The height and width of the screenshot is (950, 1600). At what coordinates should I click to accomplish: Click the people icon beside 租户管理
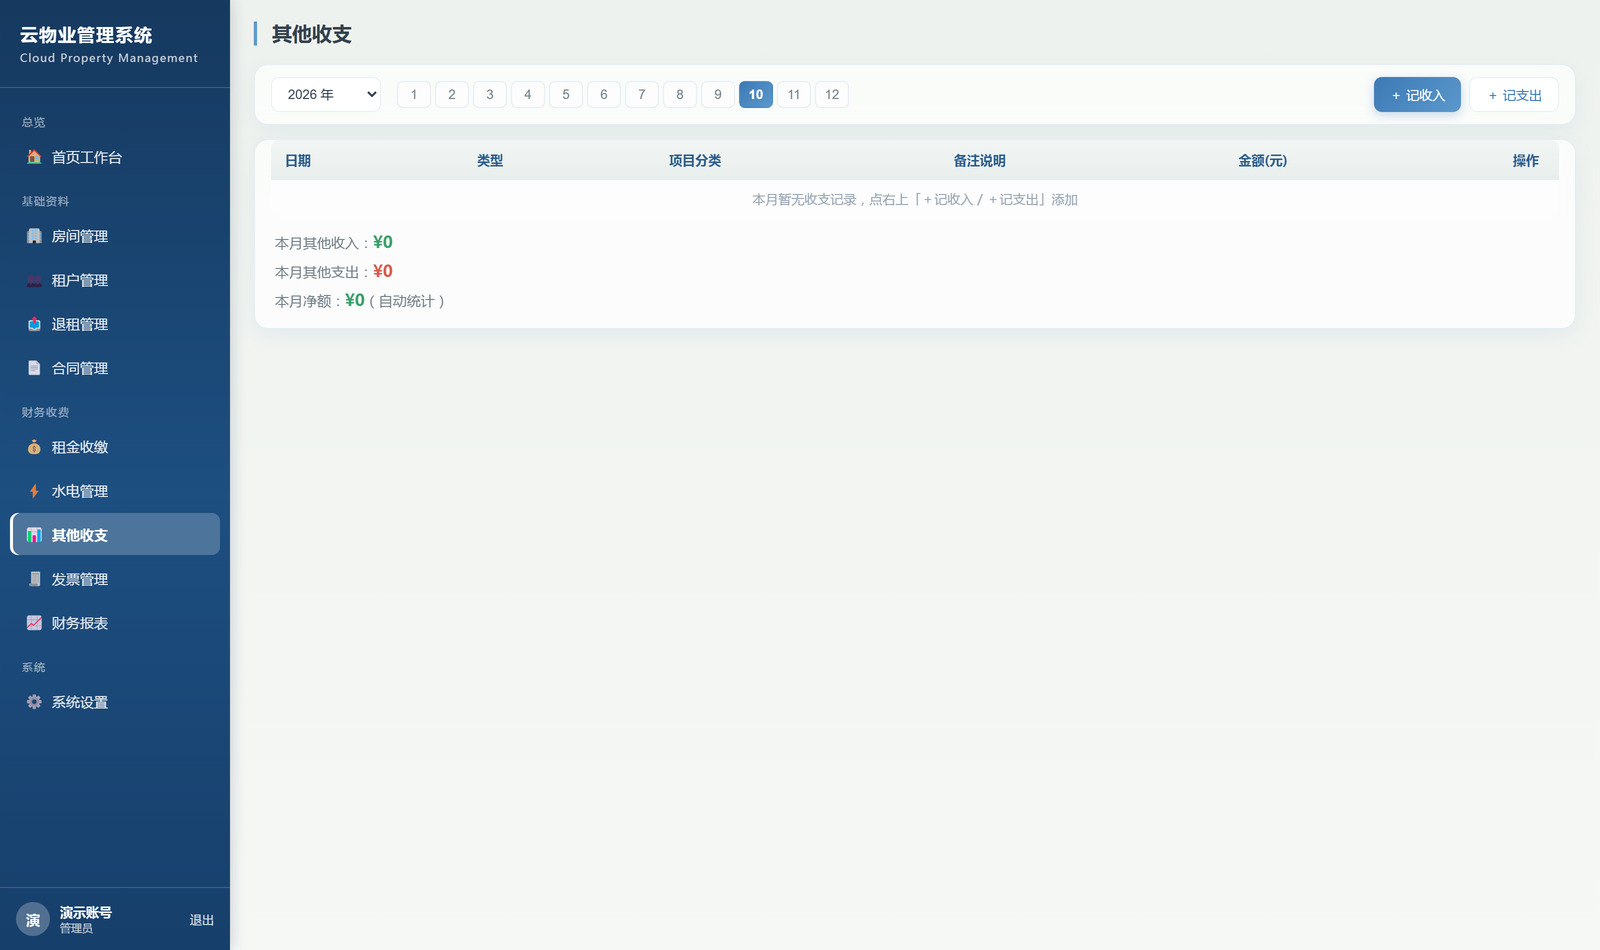tap(34, 280)
